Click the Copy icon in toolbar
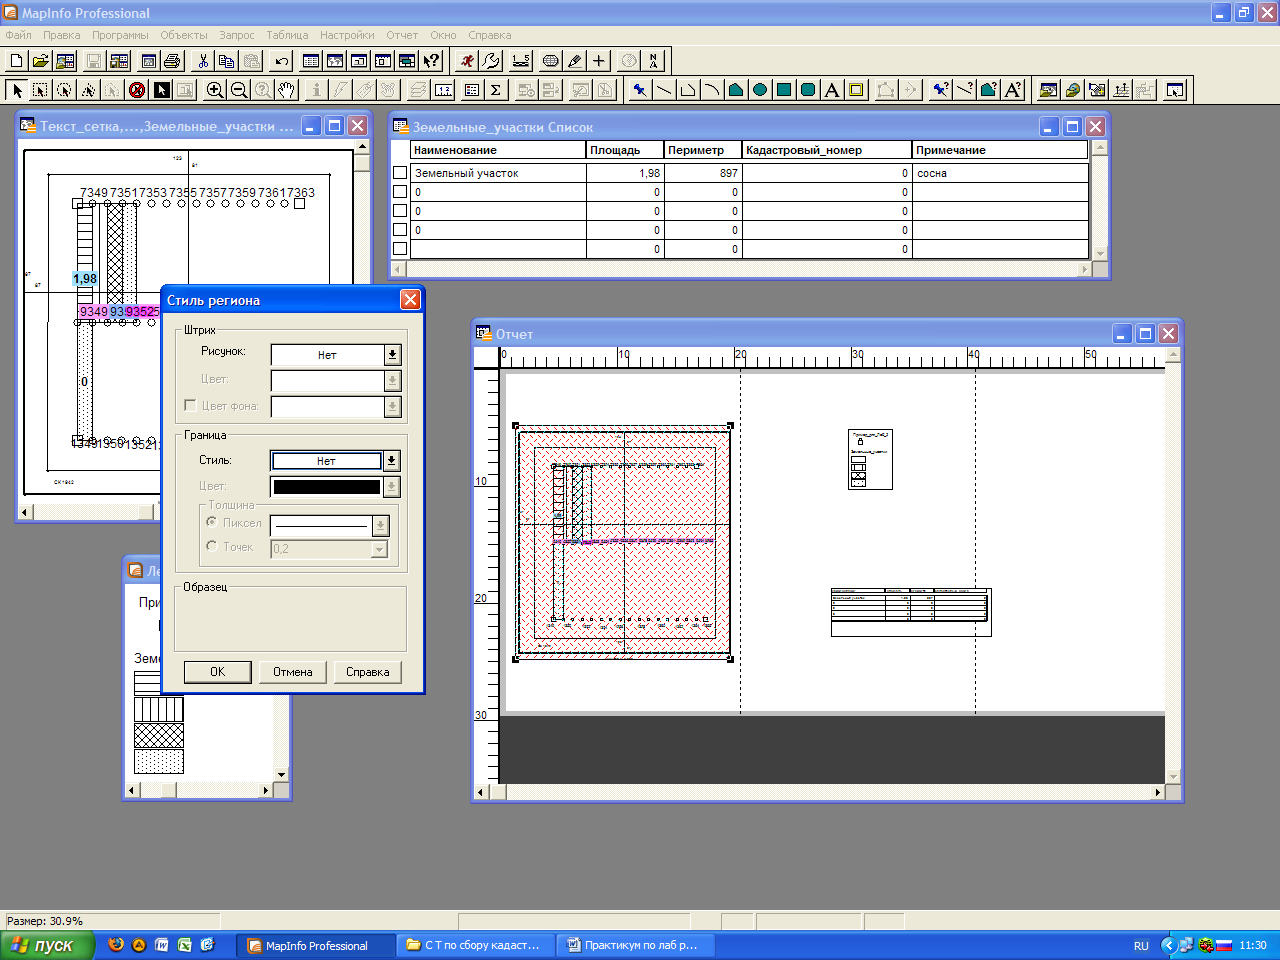This screenshot has width=1280, height=960. 227,61
